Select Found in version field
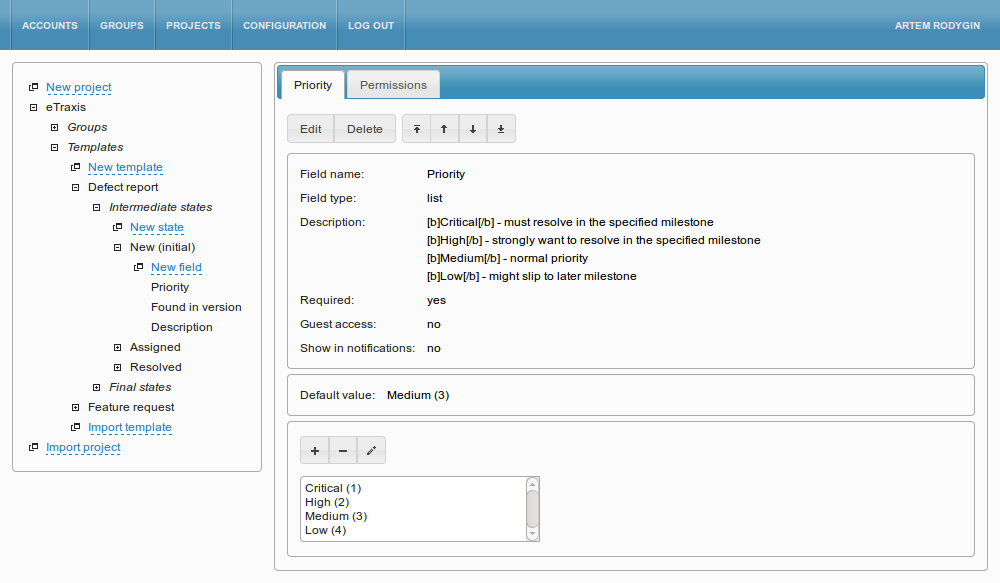Screen dimensions: 1000x583 (196, 307)
